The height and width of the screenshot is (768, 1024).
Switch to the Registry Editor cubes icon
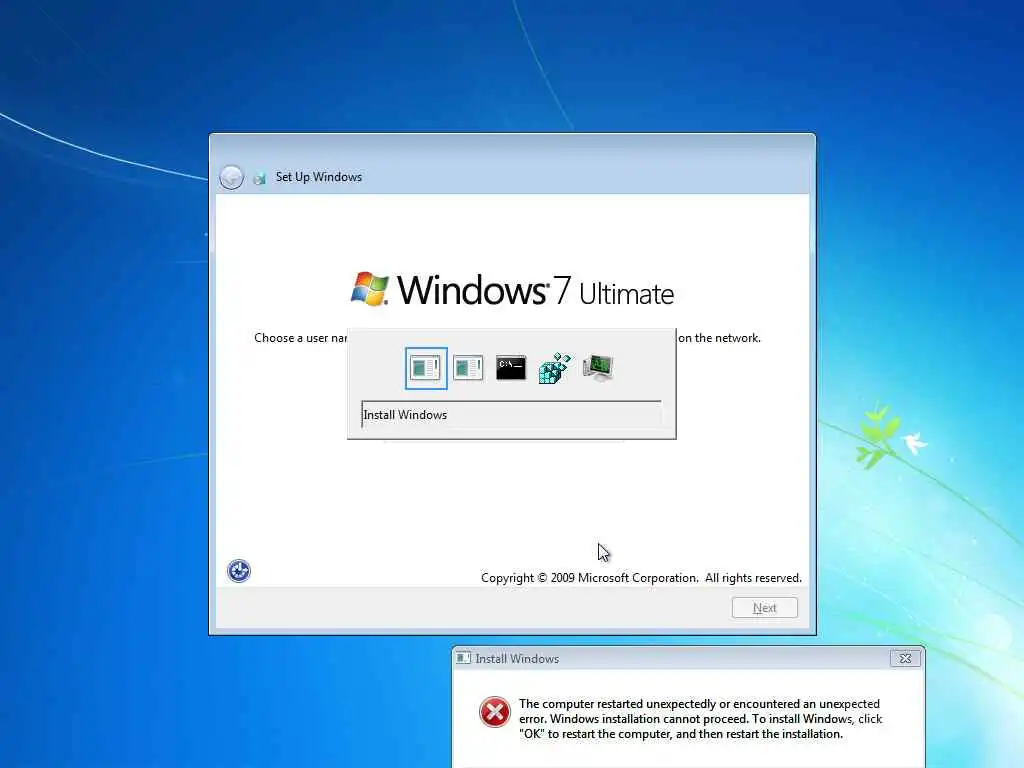[x=554, y=368]
